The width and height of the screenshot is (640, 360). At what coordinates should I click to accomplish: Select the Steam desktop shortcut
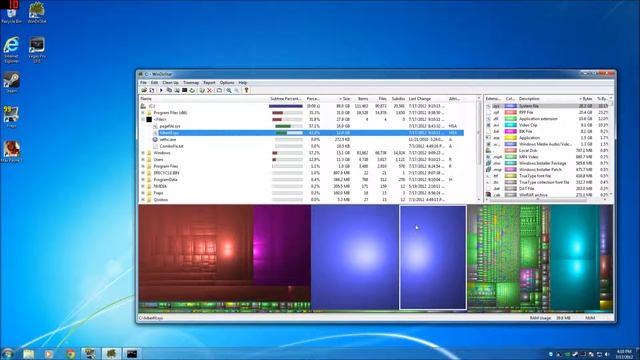click(11, 83)
